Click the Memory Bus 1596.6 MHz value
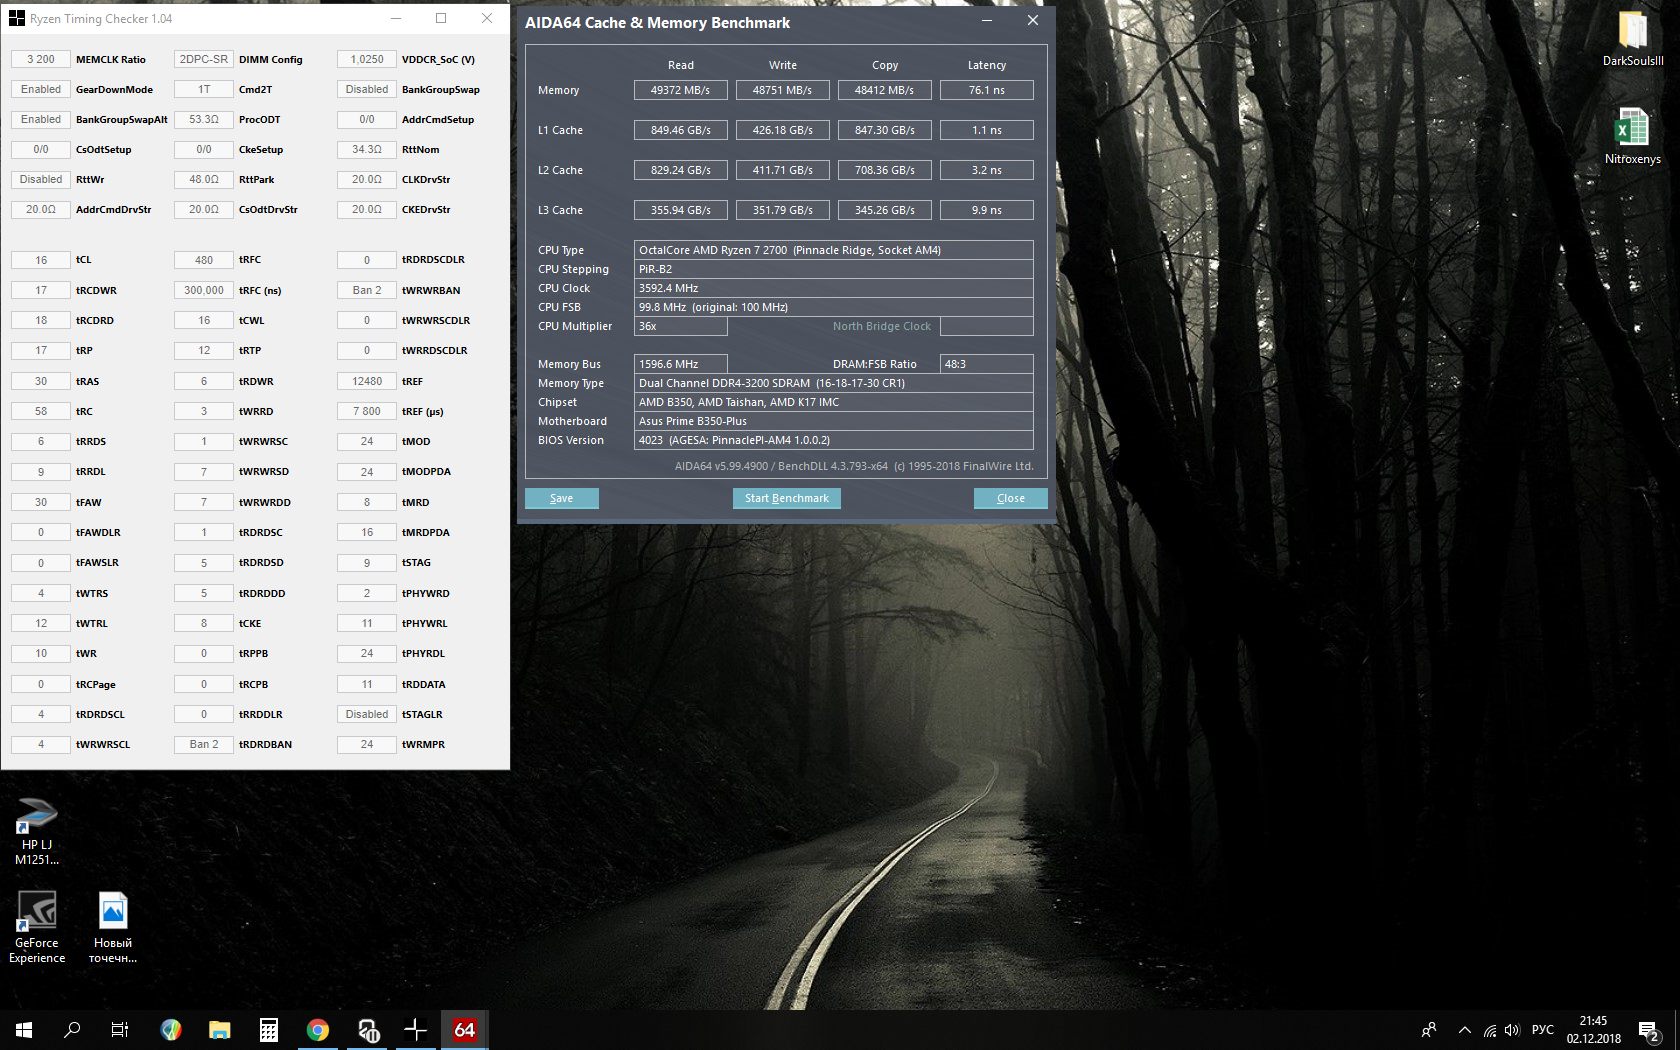The height and width of the screenshot is (1050, 1680). pos(681,364)
